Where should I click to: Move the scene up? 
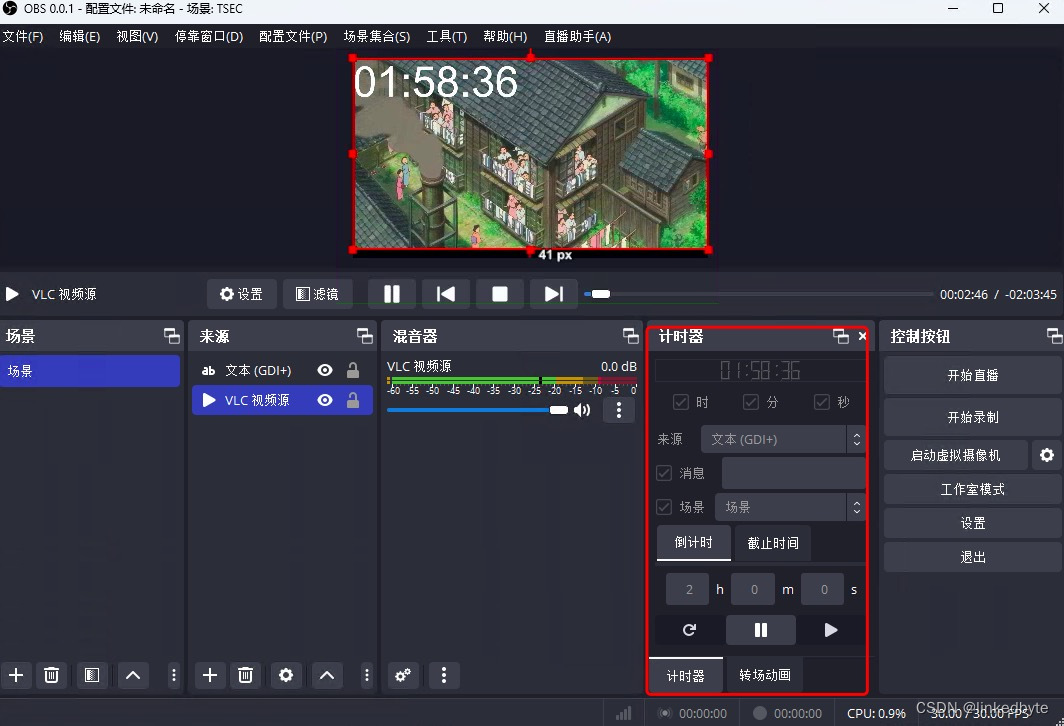tap(133, 675)
